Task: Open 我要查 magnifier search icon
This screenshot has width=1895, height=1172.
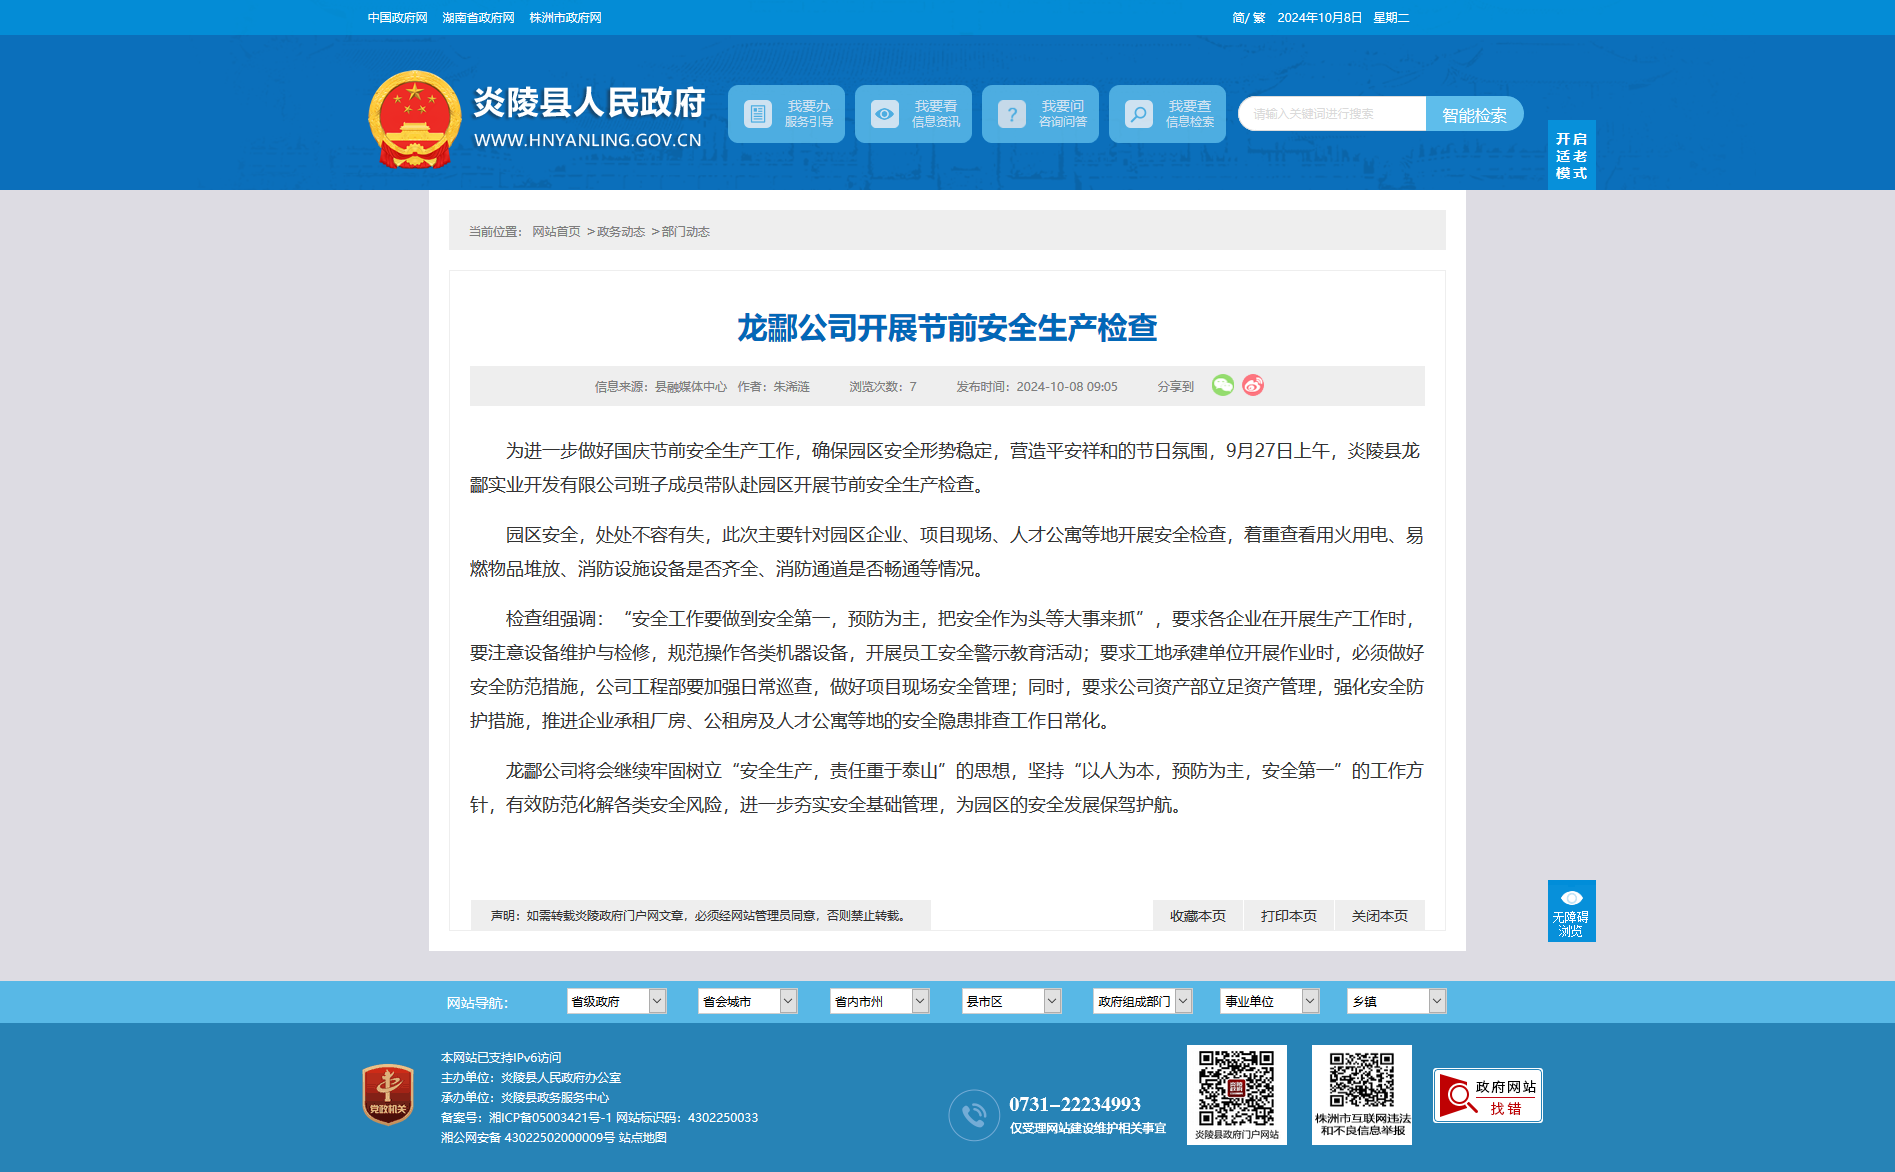Action: [1139, 114]
